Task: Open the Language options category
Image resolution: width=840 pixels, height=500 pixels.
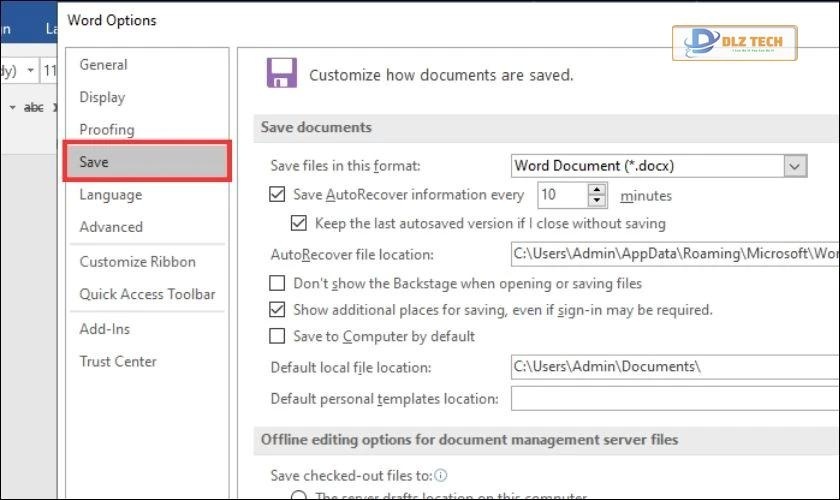Action: (x=111, y=195)
